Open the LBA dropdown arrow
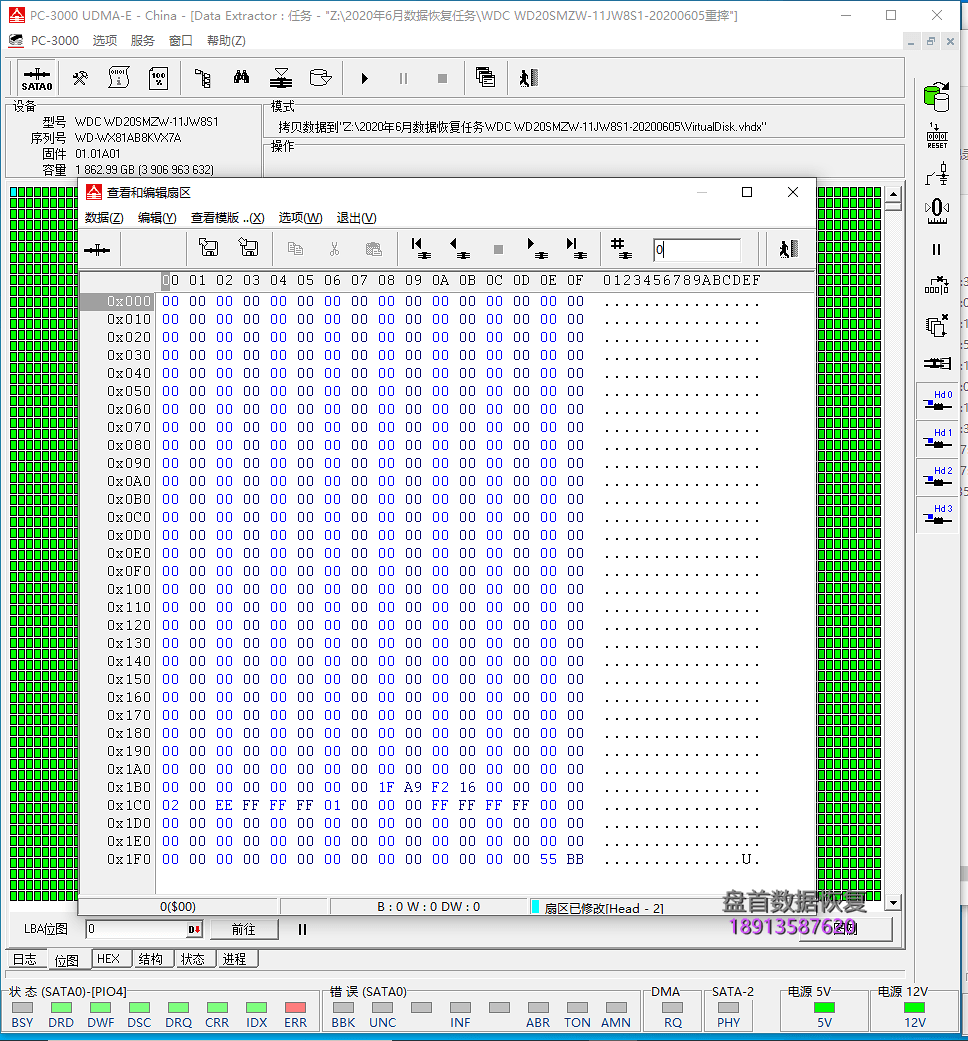 tap(195, 929)
